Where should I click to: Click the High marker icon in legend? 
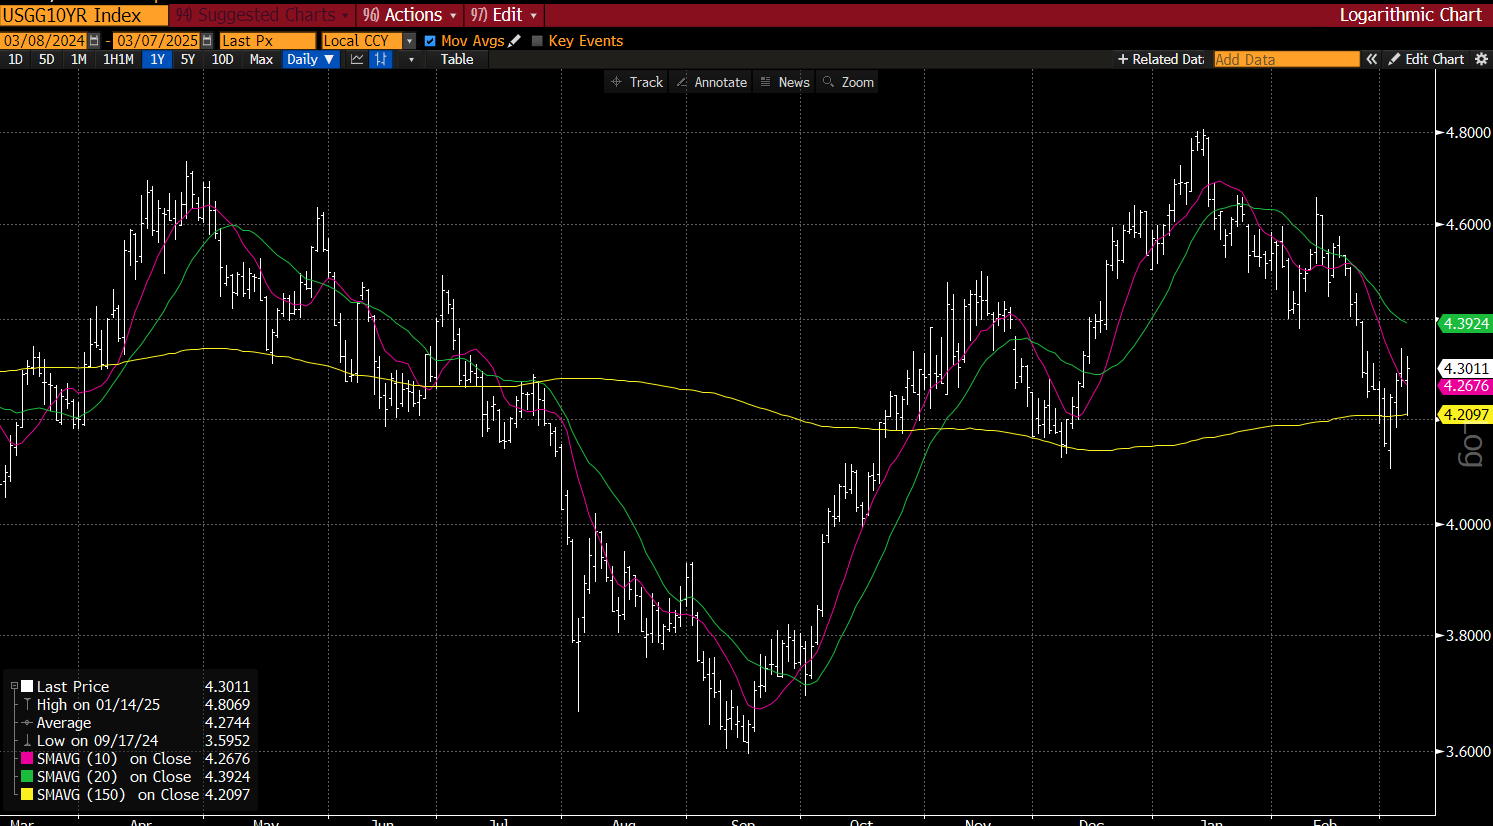27,705
